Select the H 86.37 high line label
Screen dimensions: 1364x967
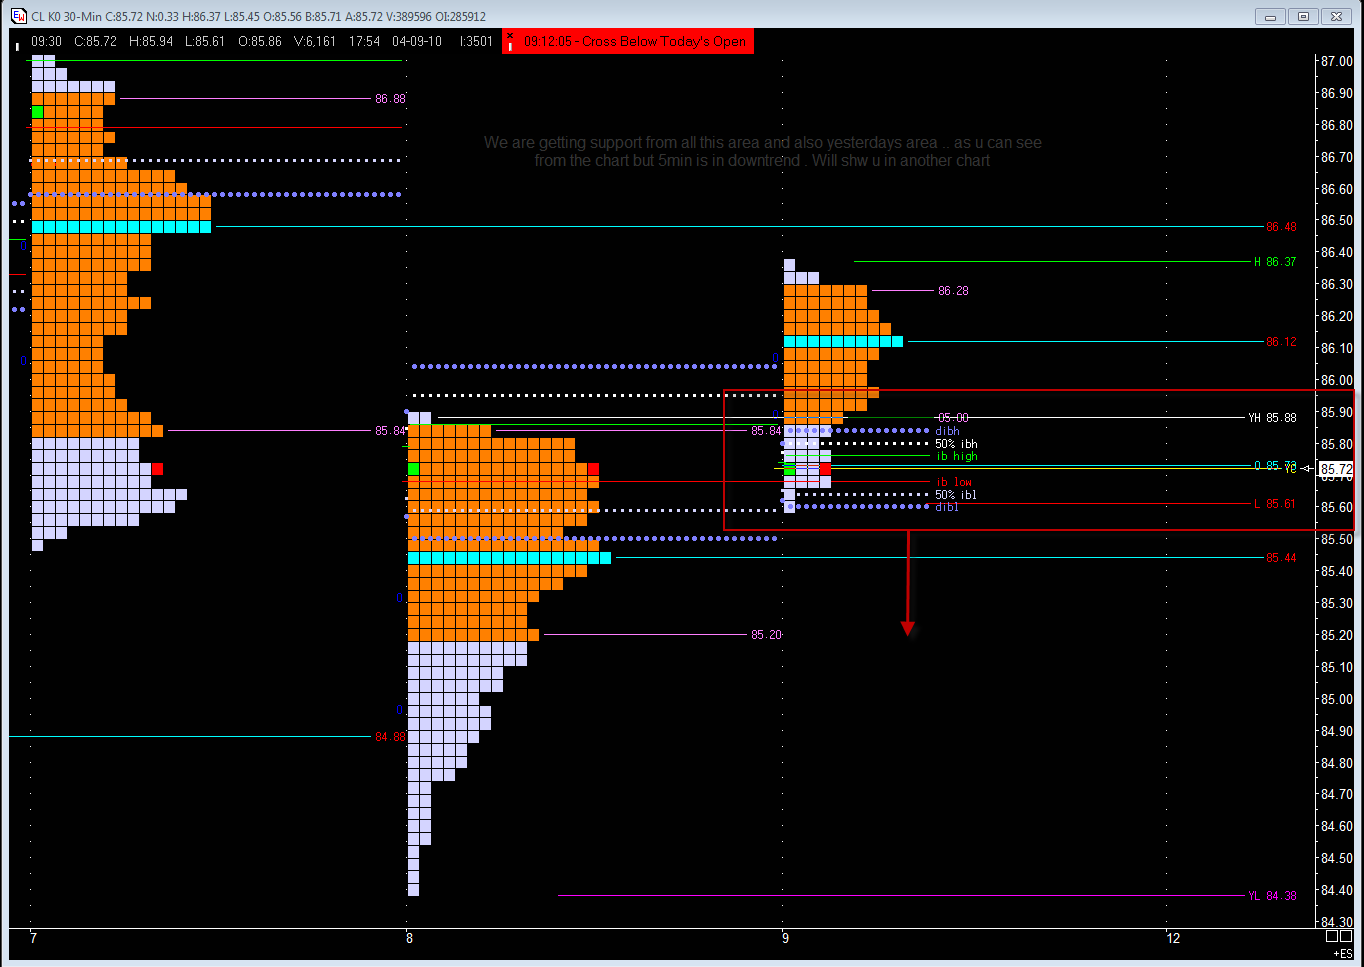(1275, 262)
